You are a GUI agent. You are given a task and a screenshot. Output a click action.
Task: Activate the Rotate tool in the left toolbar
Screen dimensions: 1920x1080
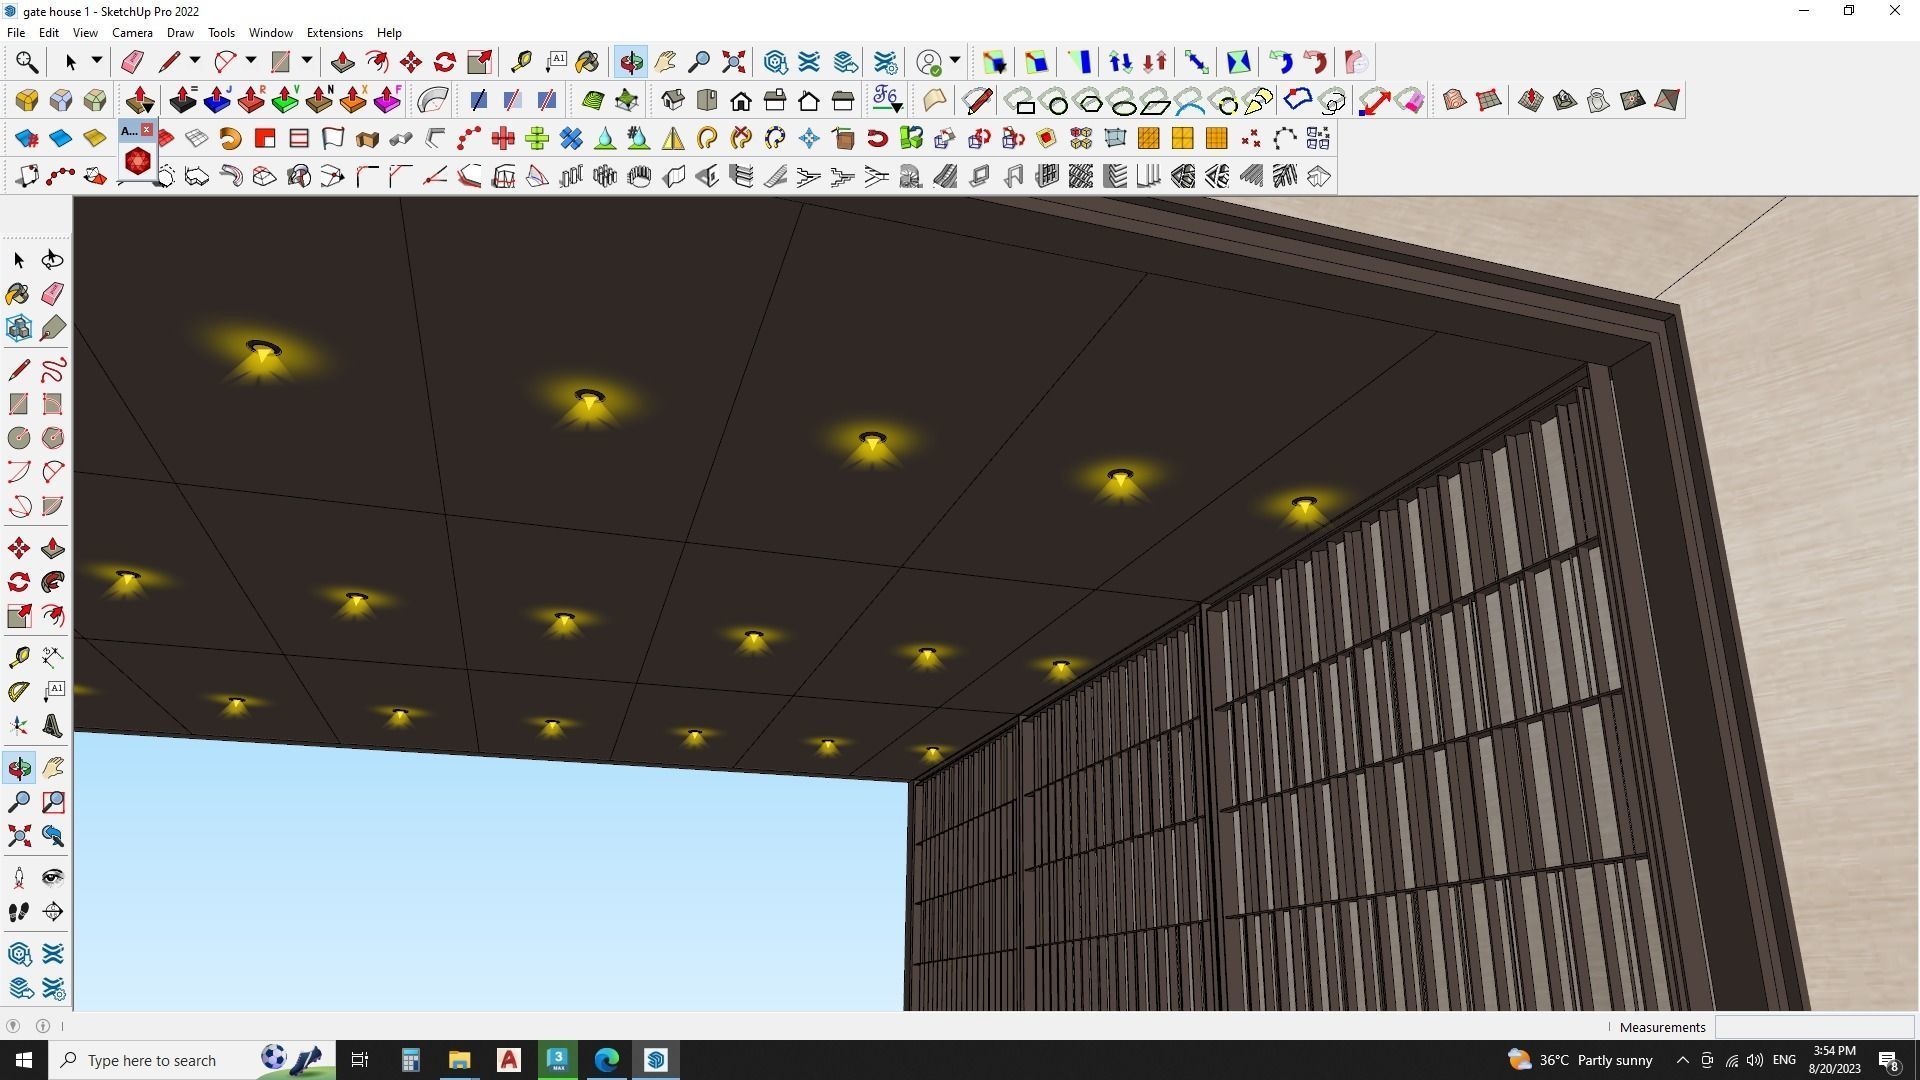[18, 581]
